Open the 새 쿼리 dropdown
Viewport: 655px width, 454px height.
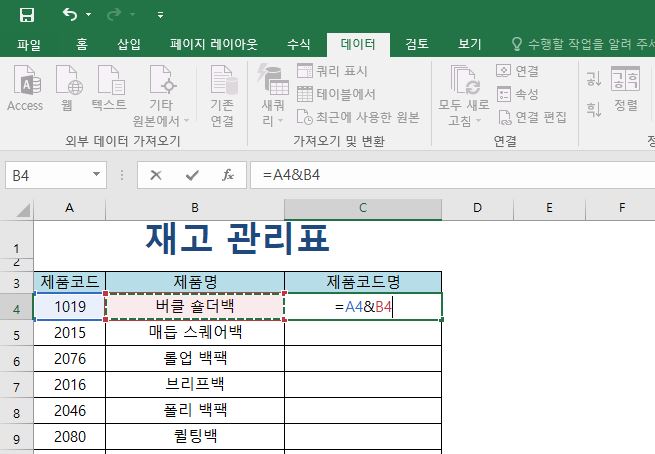[273, 96]
